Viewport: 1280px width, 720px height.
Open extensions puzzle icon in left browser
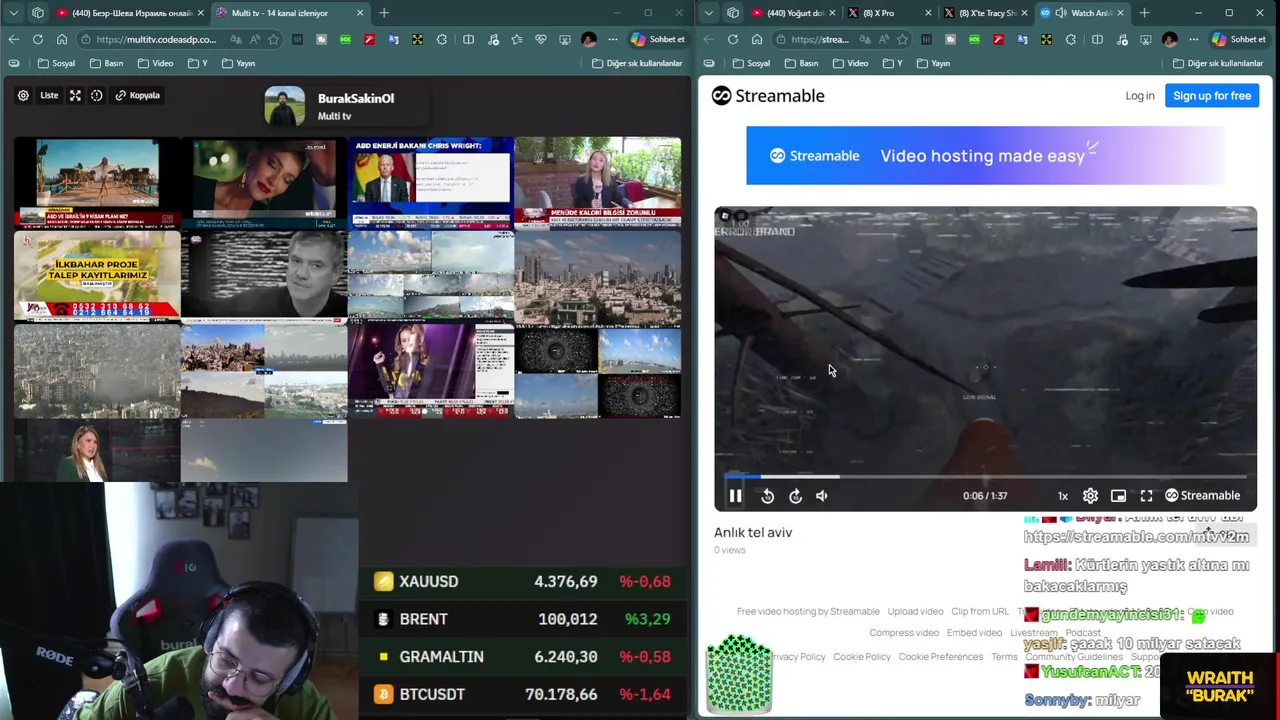click(441, 39)
